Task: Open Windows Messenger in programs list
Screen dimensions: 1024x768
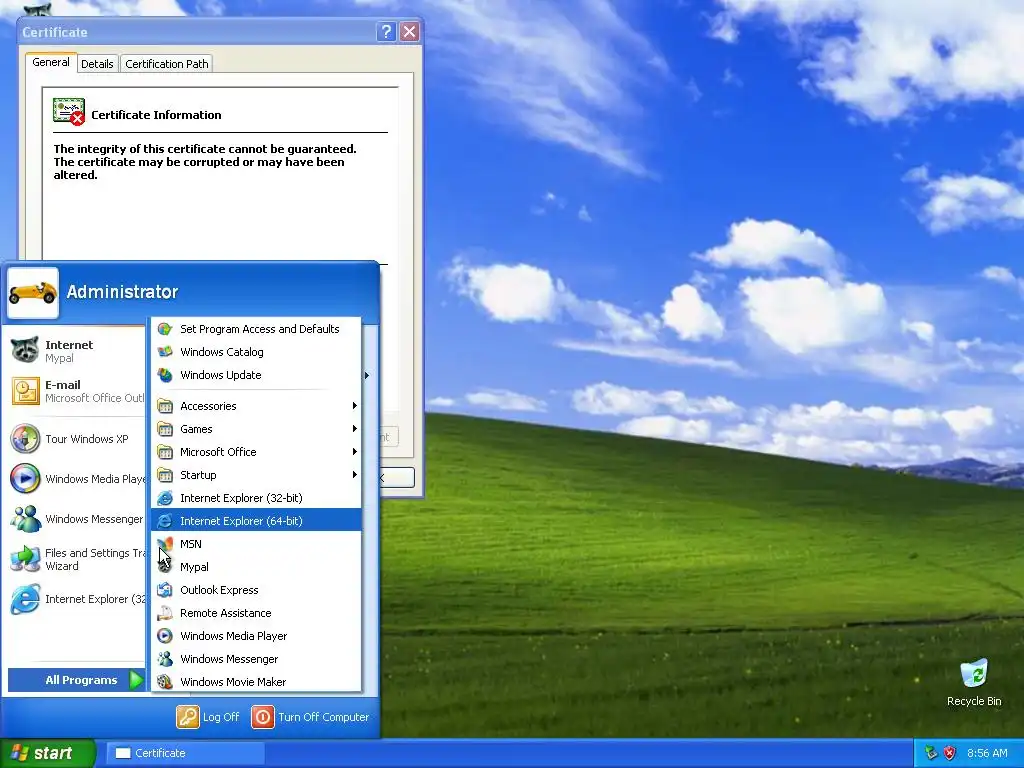Action: click(x=256, y=659)
